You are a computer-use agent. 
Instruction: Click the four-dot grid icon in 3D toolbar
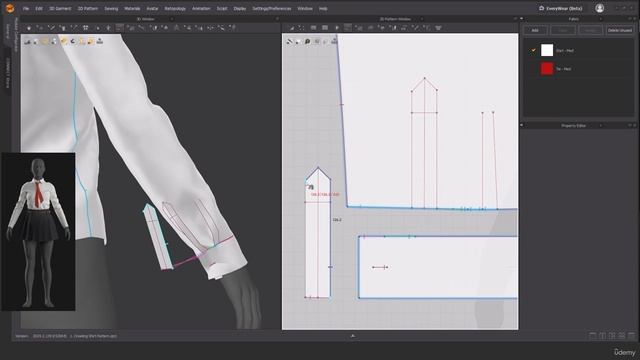tap(85, 28)
